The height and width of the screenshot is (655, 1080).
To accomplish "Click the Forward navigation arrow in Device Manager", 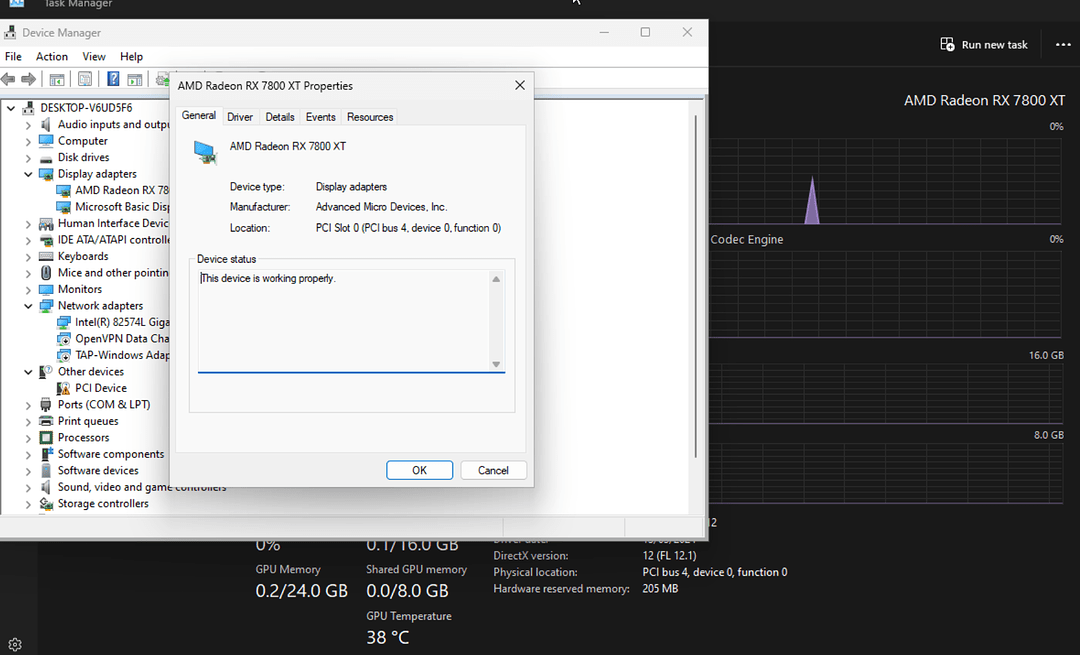I will 28,79.
